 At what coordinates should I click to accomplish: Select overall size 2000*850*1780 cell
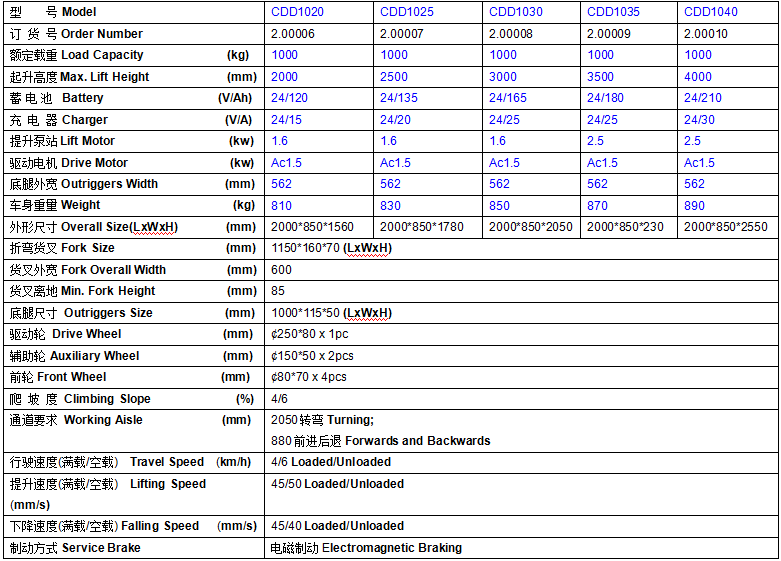[422, 227]
